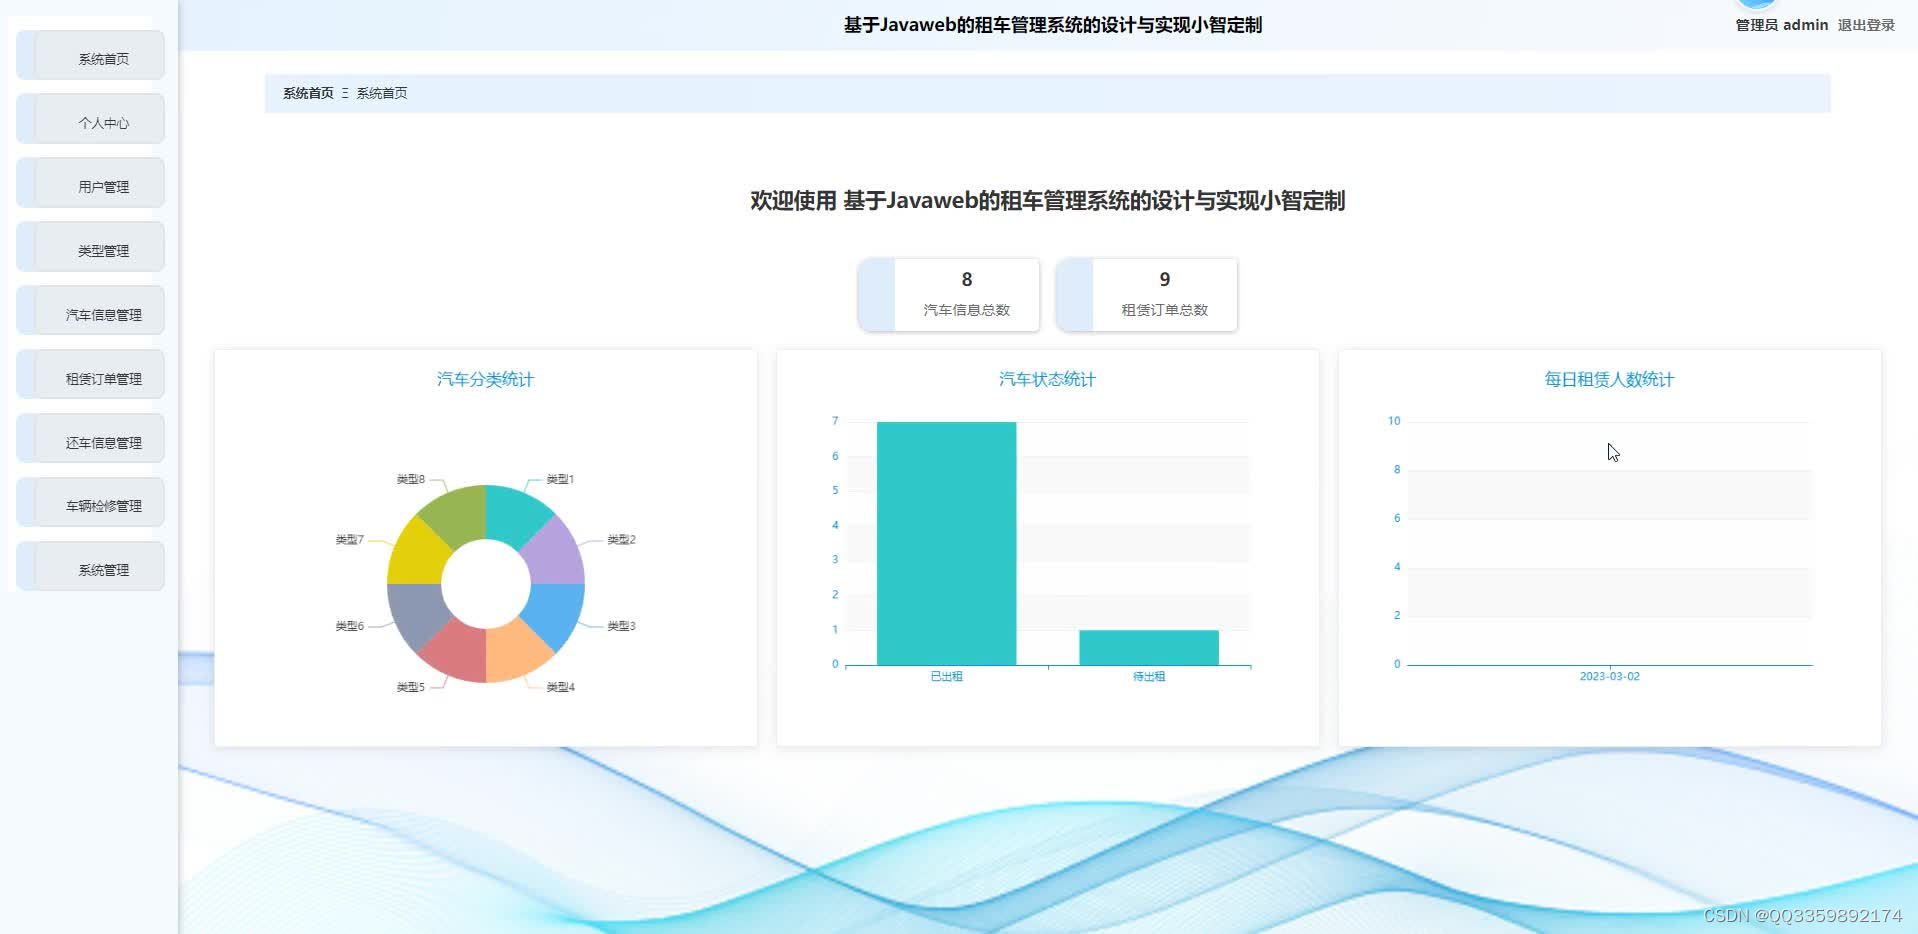Click the 类型4 orange pie slice
Viewport: 1918px width, 934px height.
pyautogui.click(x=515, y=653)
